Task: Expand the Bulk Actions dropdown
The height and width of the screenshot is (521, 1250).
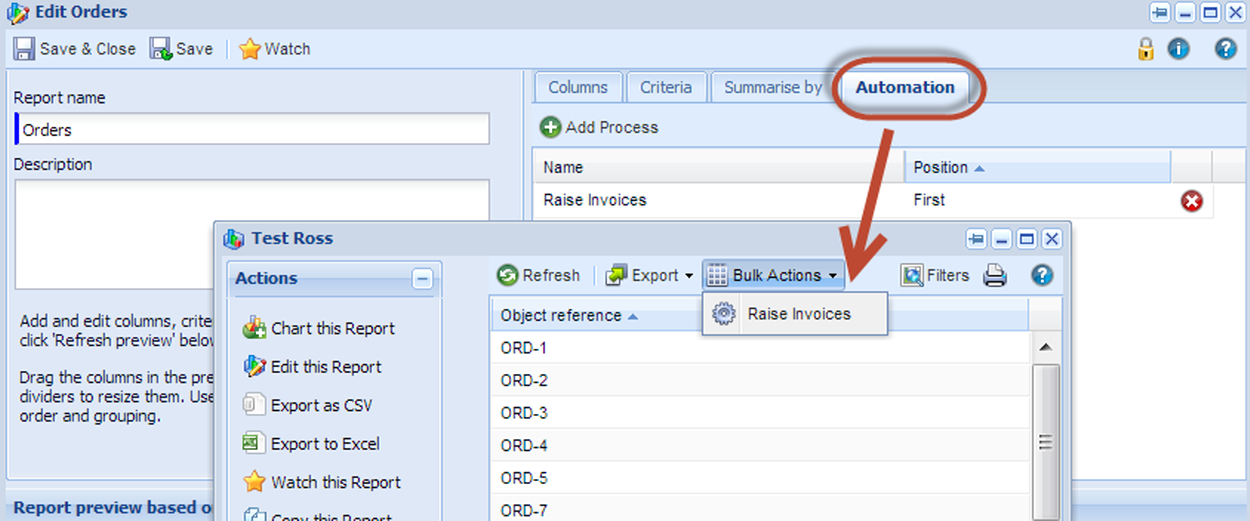Action: coord(773,276)
